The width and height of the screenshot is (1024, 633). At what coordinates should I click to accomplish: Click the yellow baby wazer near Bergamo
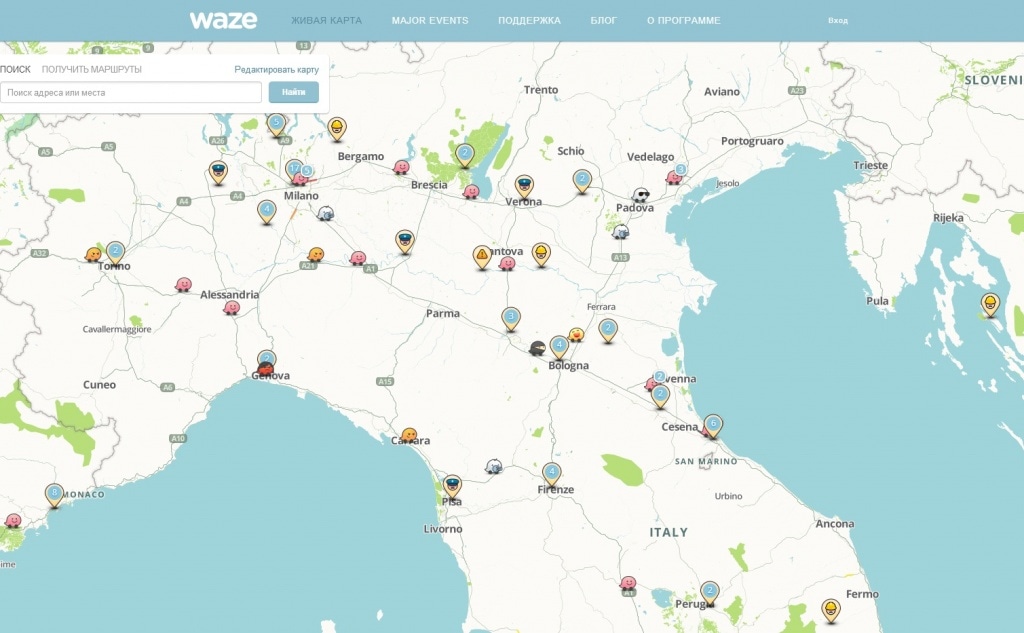pos(337,127)
